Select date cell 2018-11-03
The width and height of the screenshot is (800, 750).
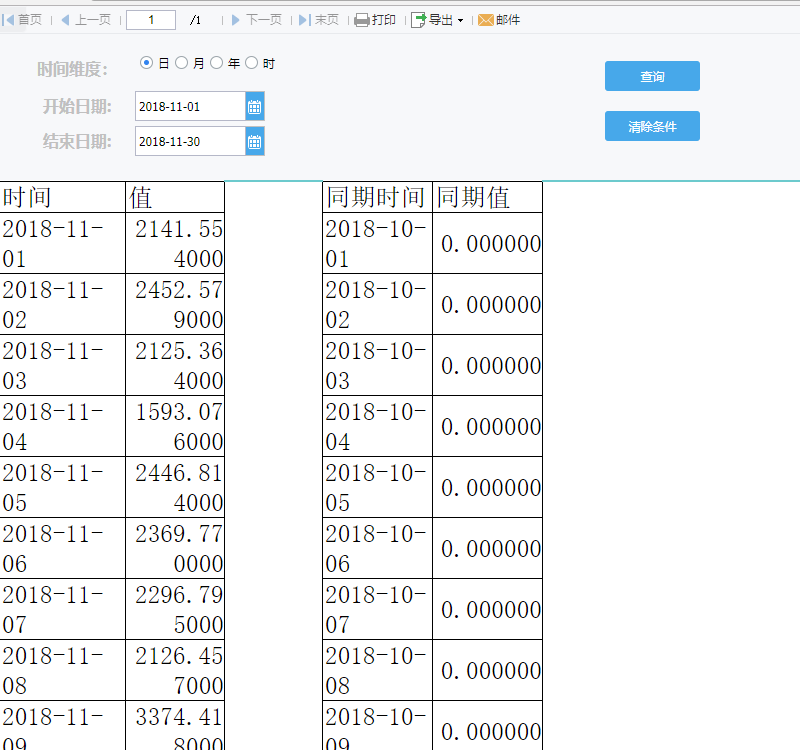click(63, 365)
